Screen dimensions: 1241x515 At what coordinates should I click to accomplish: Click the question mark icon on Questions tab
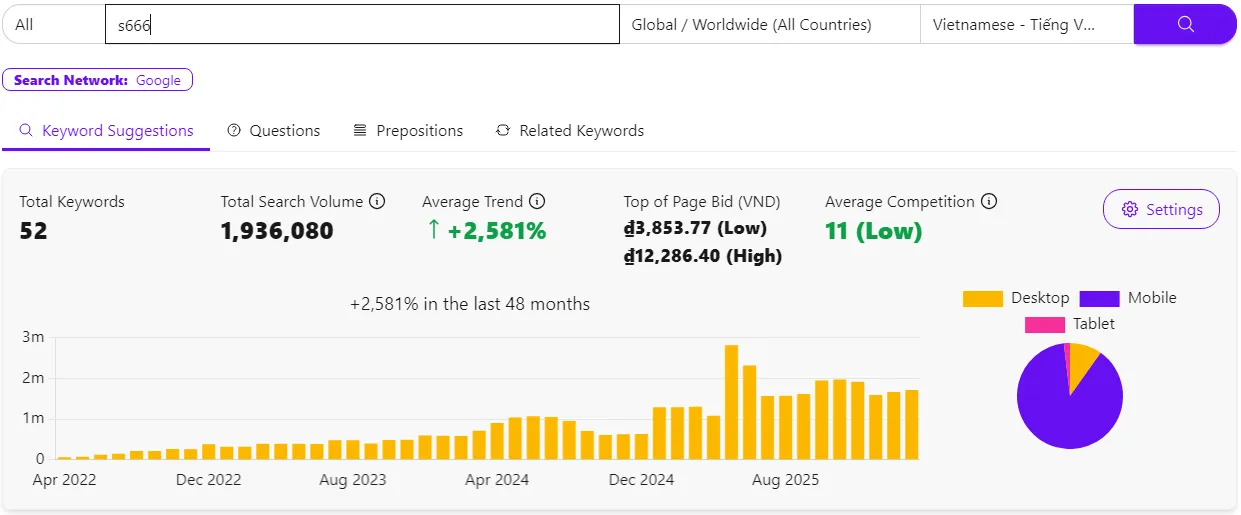pos(234,131)
